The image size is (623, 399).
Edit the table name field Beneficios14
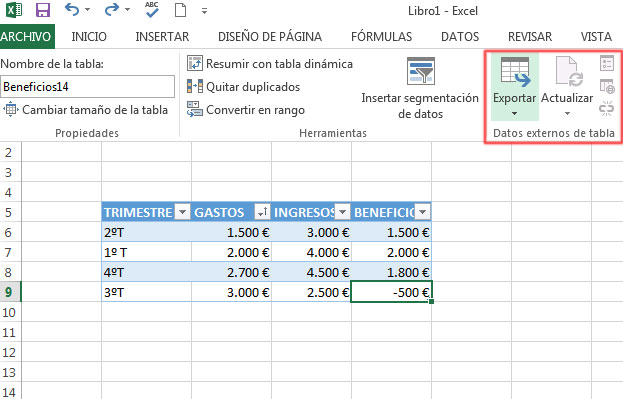pos(87,87)
